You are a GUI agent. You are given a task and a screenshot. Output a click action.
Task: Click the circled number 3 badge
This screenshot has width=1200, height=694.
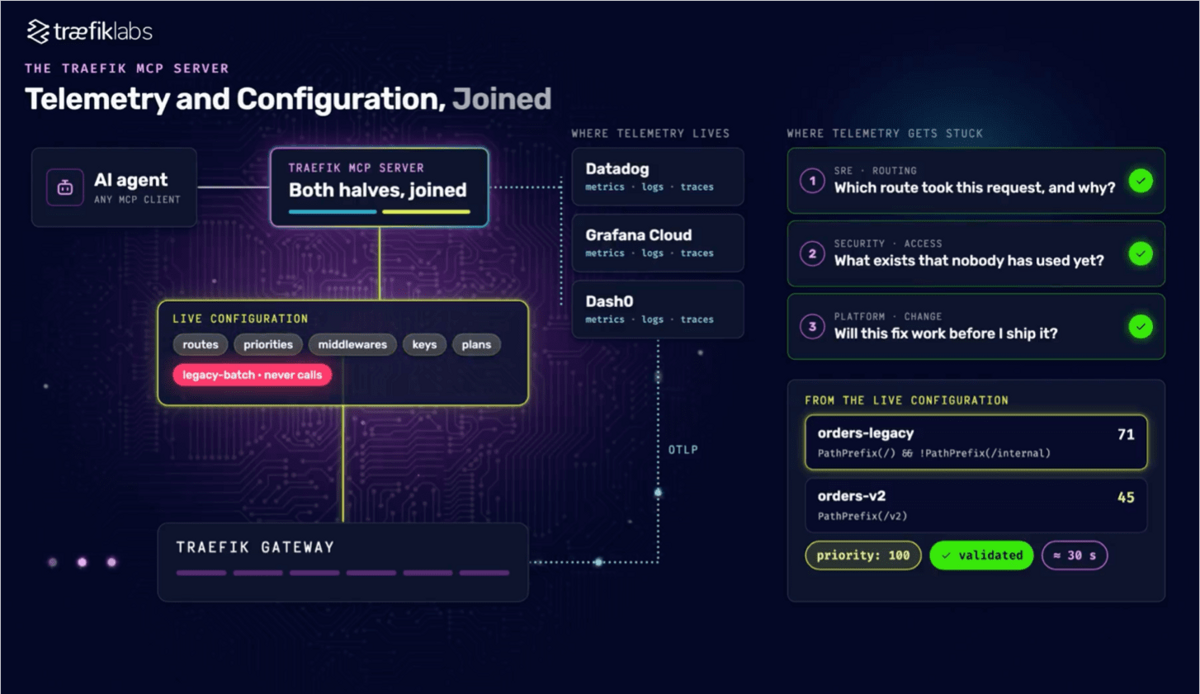click(x=812, y=327)
